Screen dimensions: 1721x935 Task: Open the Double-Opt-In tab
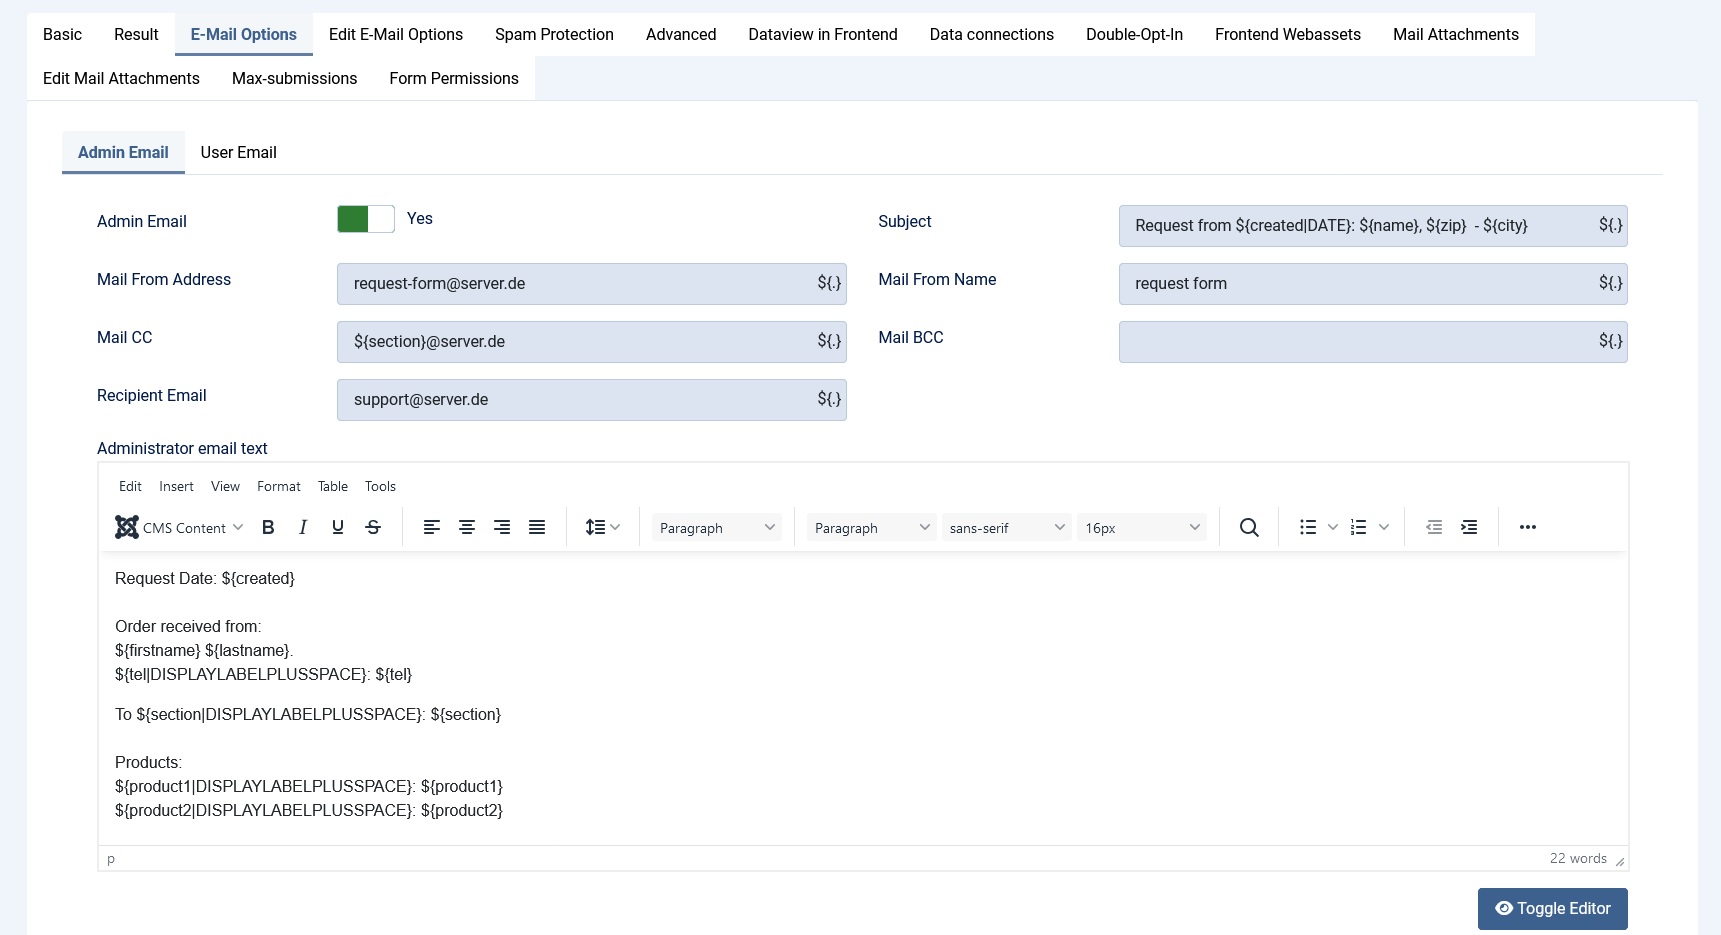coord(1134,34)
